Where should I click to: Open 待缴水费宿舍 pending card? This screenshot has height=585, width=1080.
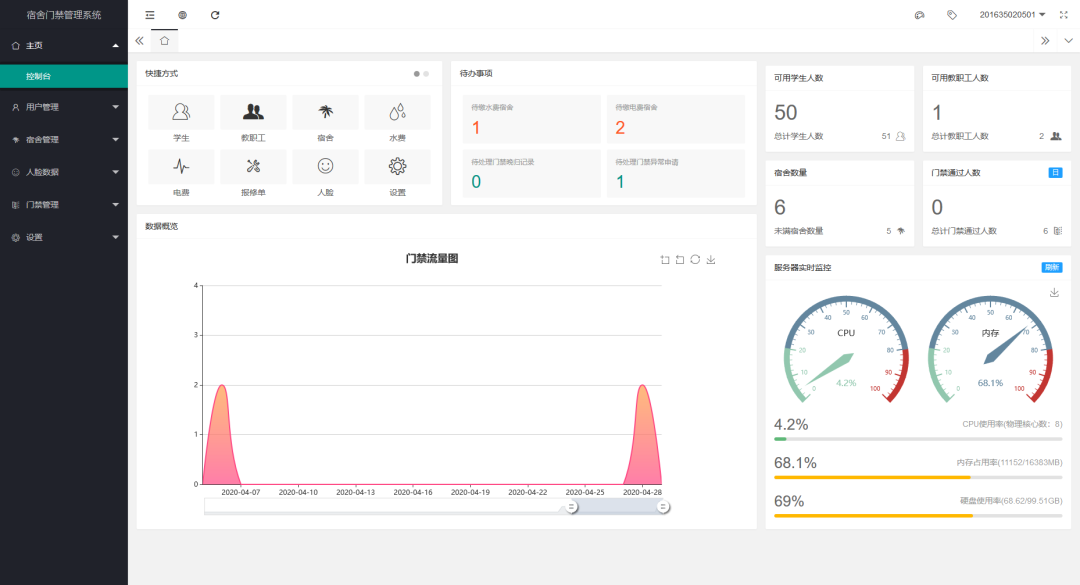click(532, 119)
